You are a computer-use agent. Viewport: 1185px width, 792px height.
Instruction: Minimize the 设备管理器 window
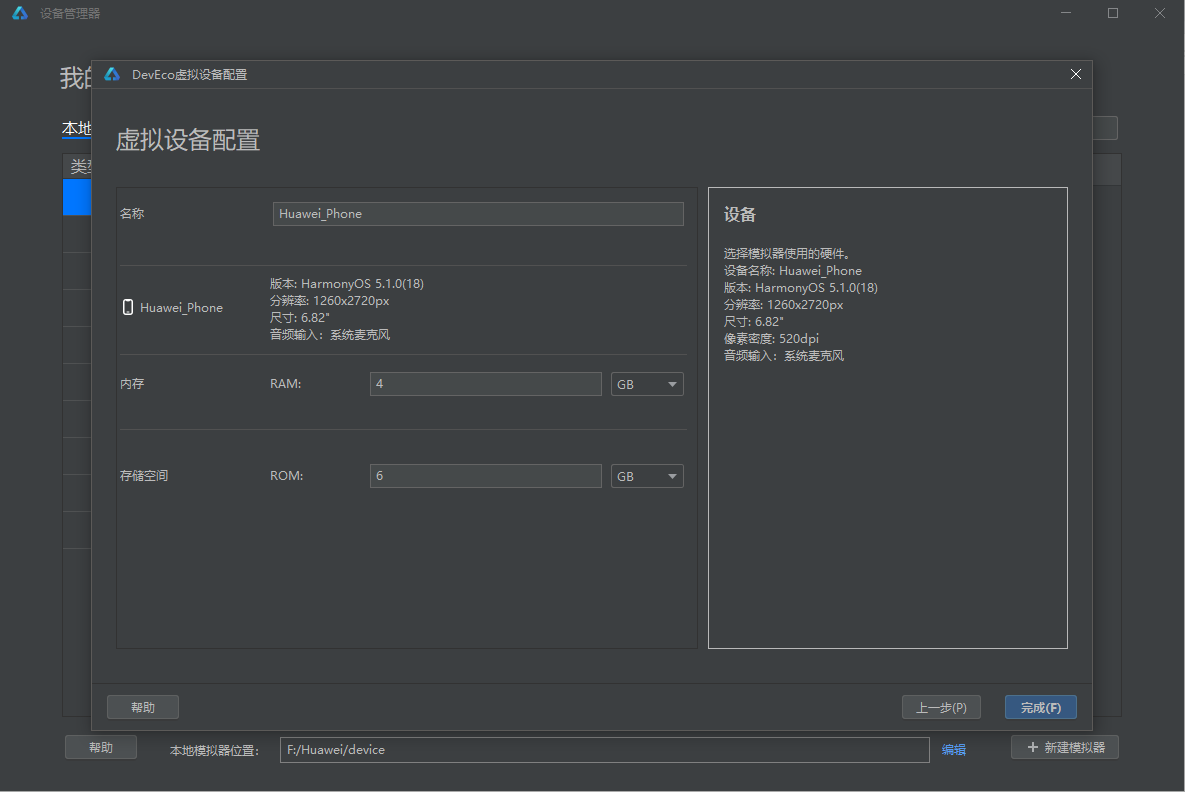point(1067,14)
